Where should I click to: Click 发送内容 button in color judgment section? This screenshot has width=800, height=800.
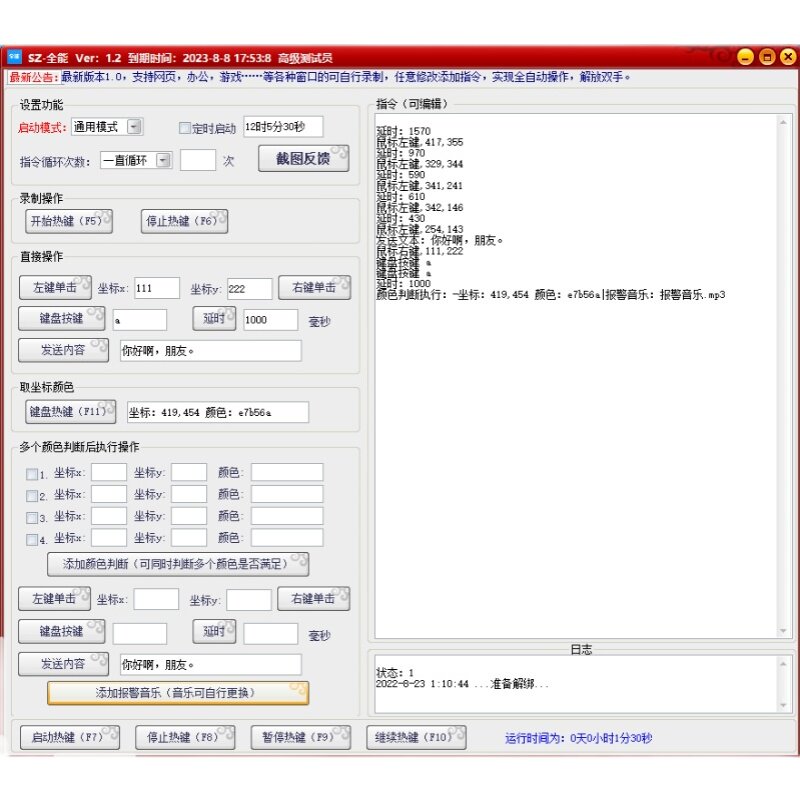(63, 664)
